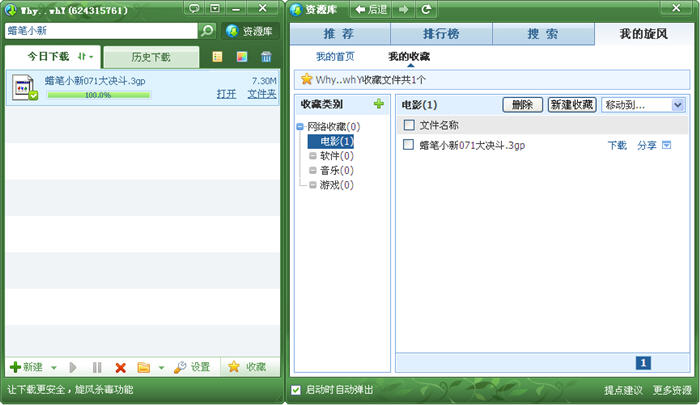Click the speech bubble icon in title bar
The width and height of the screenshot is (700, 405).
(x=195, y=9)
